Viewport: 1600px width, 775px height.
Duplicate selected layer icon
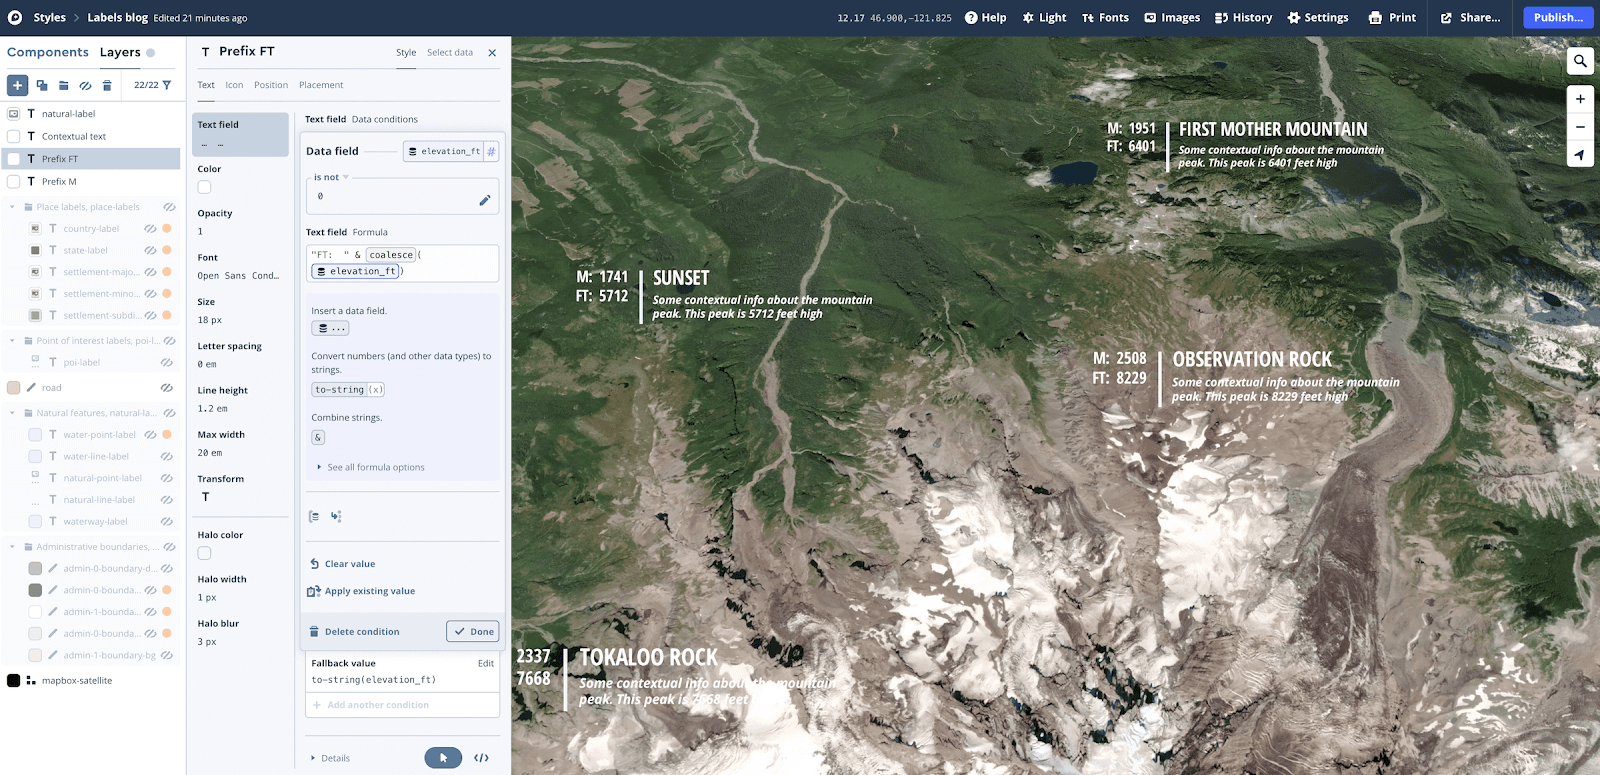42,85
